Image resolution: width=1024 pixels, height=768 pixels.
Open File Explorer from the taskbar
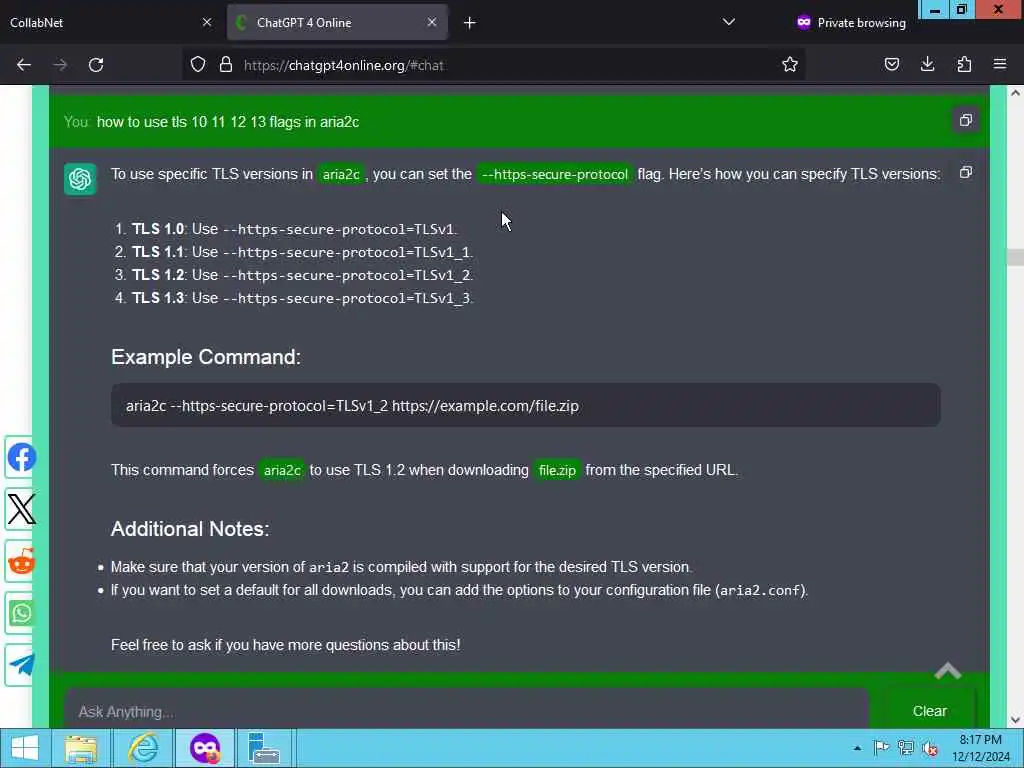click(81, 748)
